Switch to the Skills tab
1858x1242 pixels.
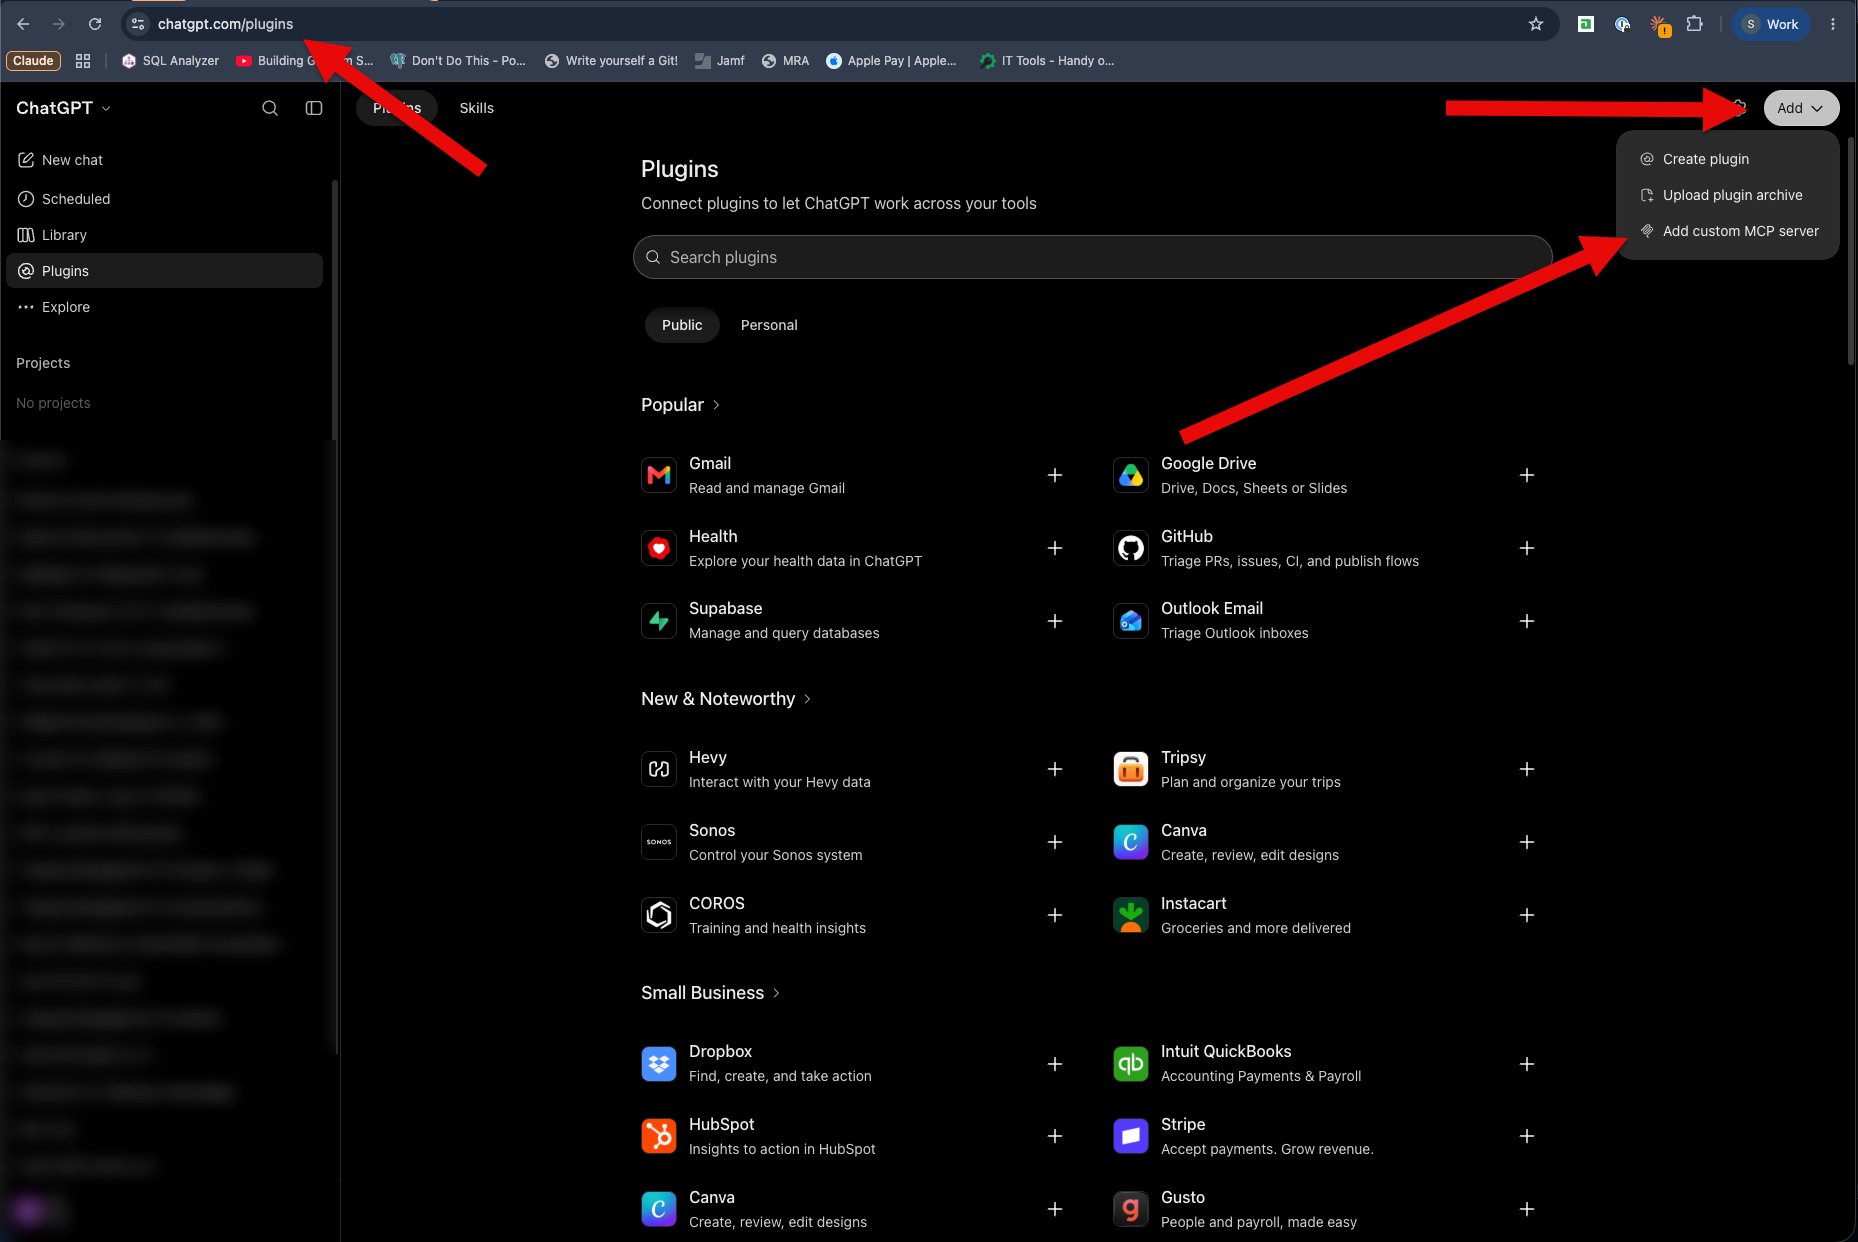pyautogui.click(x=476, y=108)
